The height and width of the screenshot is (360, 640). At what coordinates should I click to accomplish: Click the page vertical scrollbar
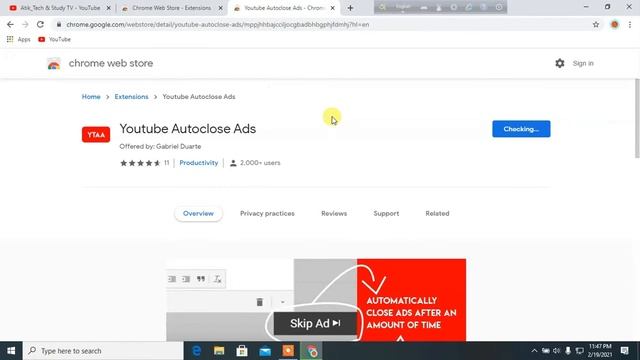coord(637,118)
